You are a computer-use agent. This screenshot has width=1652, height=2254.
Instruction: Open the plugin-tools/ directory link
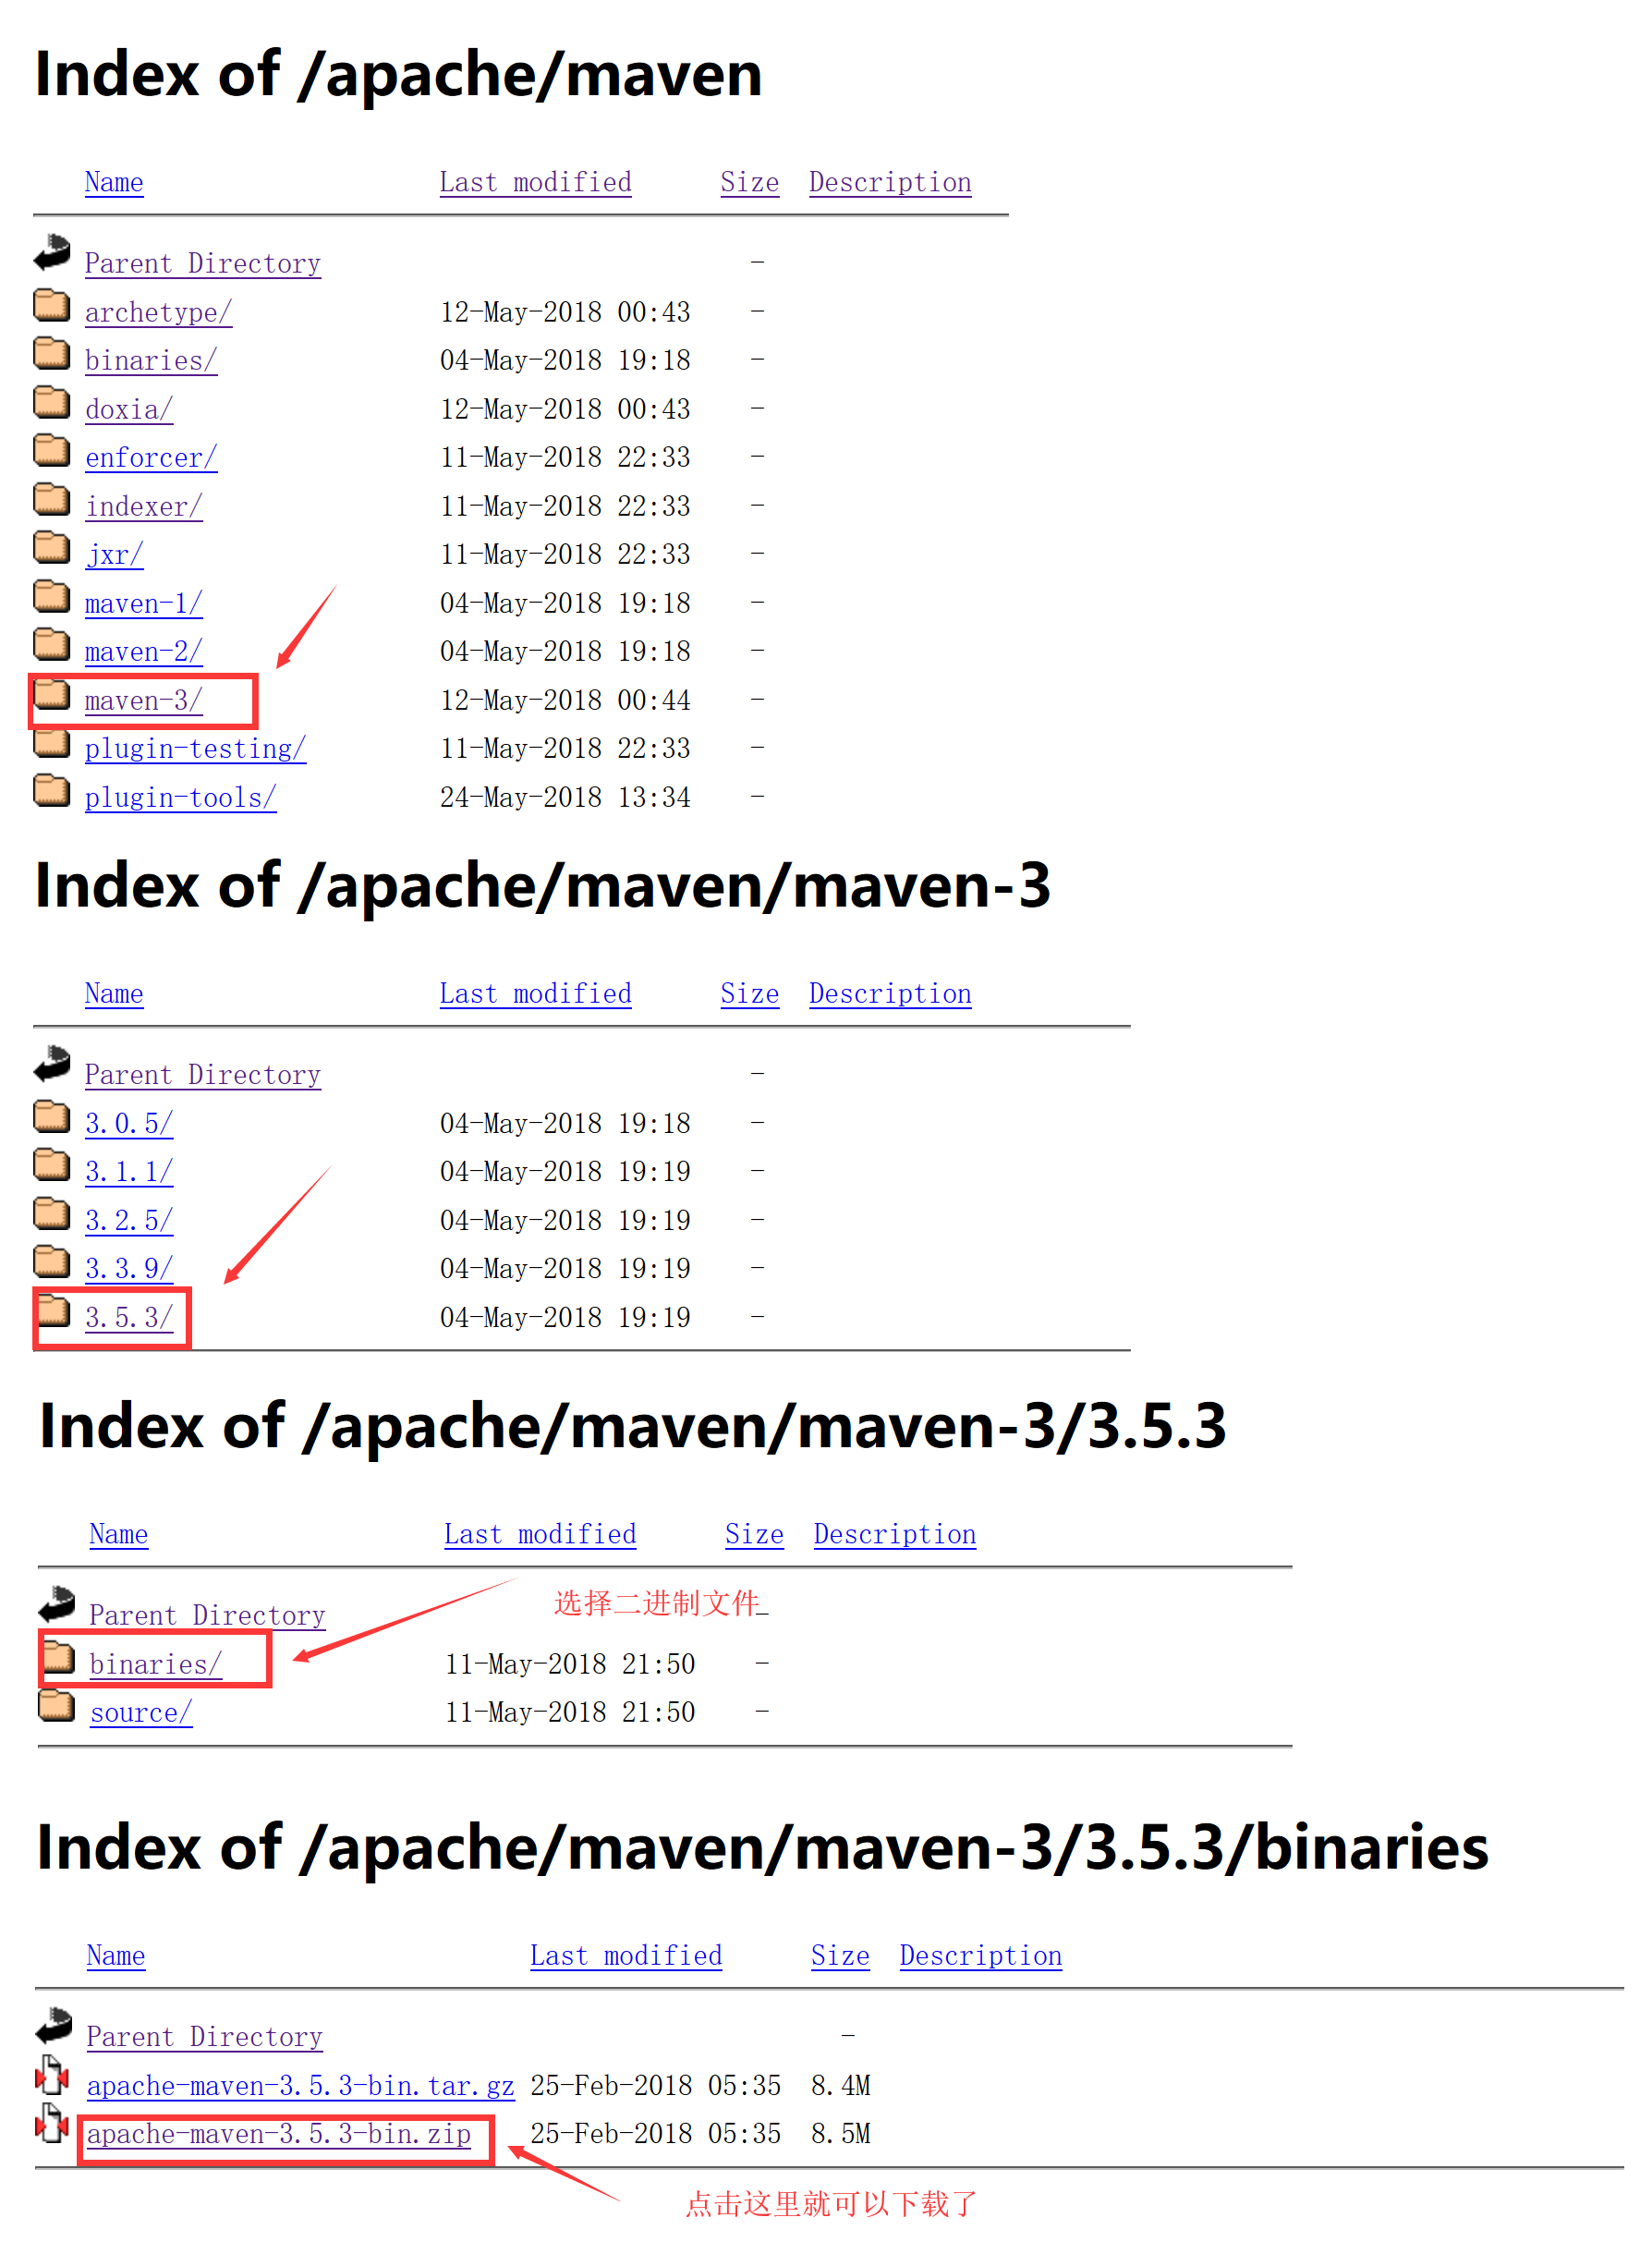(x=180, y=798)
